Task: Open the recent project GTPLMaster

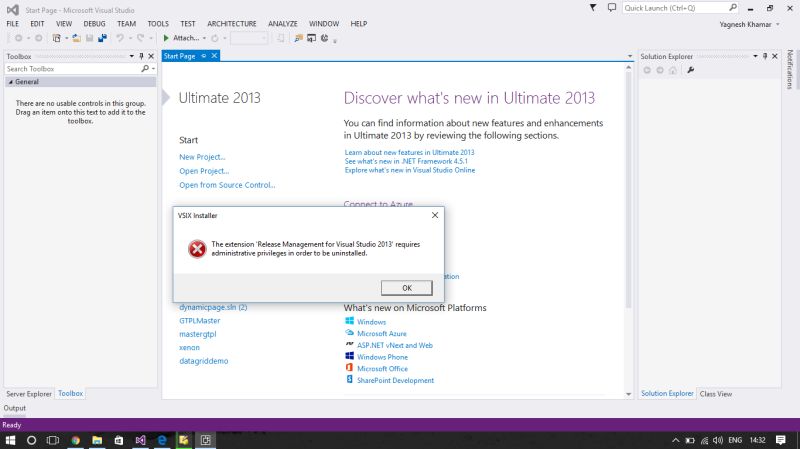Action: pyautogui.click(x=199, y=320)
